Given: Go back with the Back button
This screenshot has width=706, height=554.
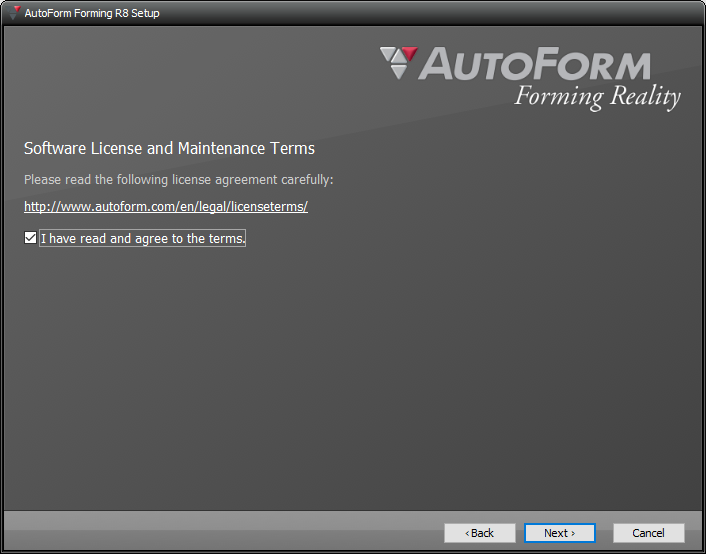Looking at the screenshot, I should click(x=480, y=533).
